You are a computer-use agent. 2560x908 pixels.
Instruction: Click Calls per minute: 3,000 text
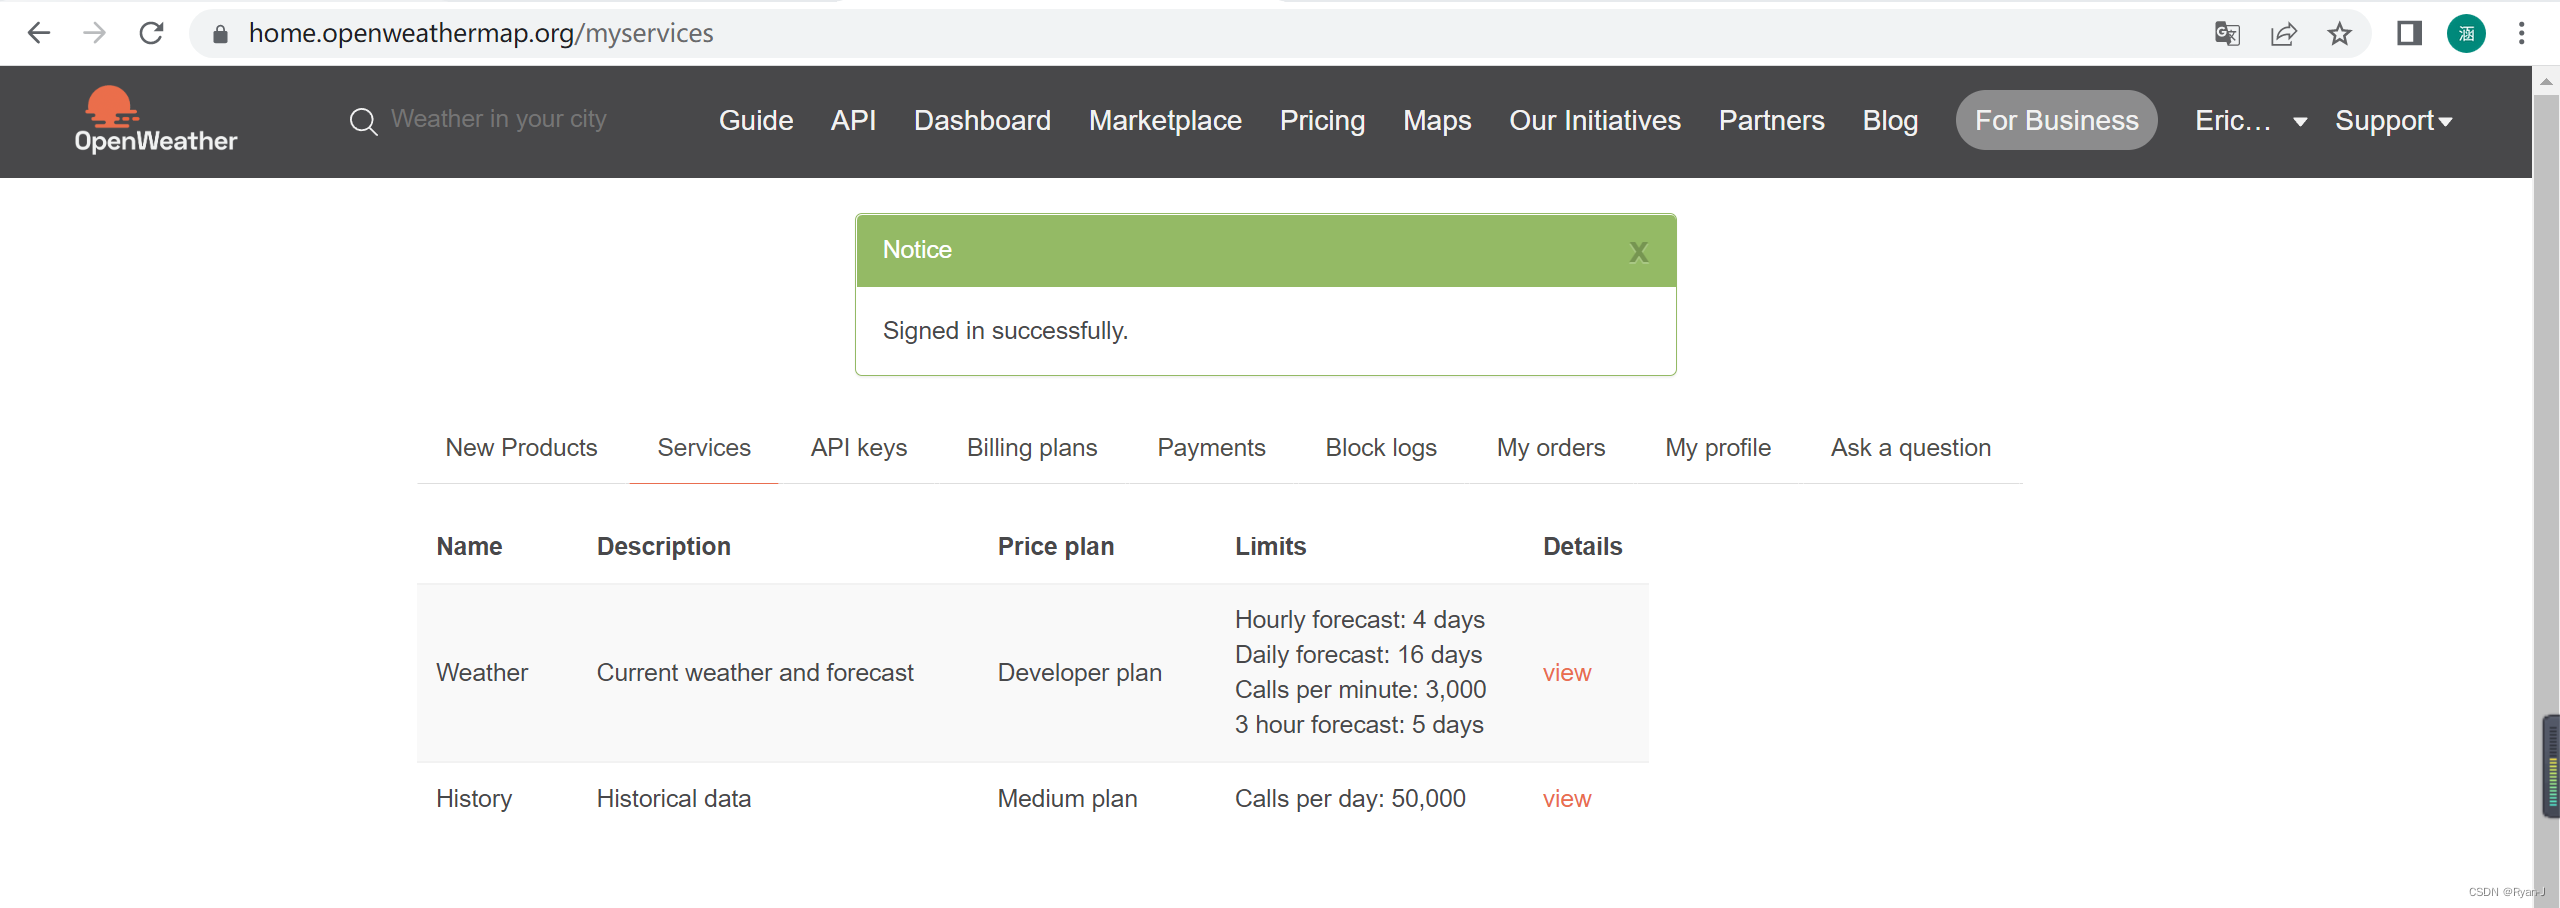coord(1360,690)
